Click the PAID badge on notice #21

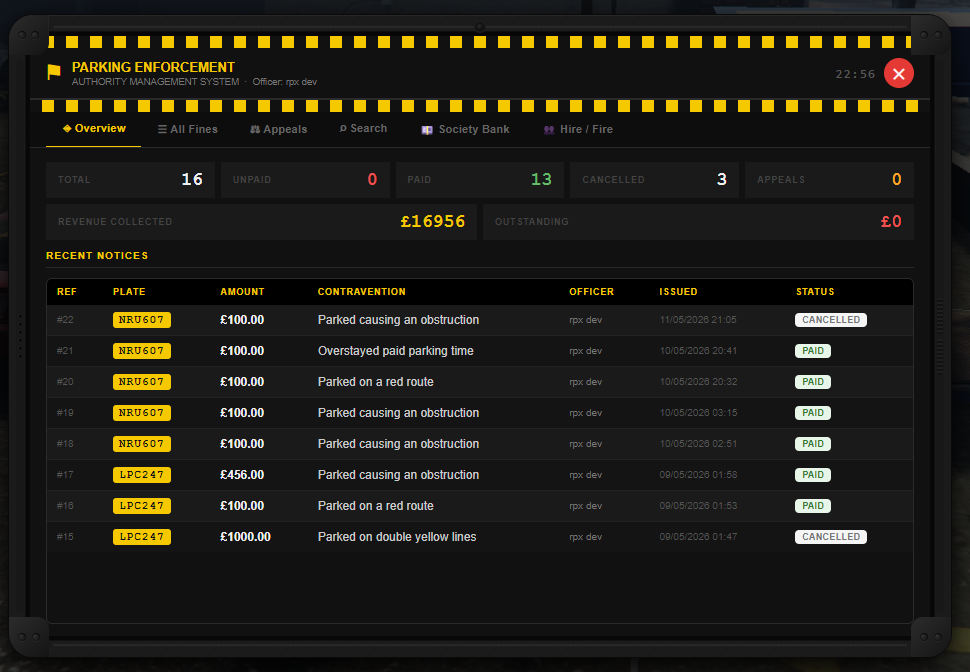pyautogui.click(x=813, y=351)
